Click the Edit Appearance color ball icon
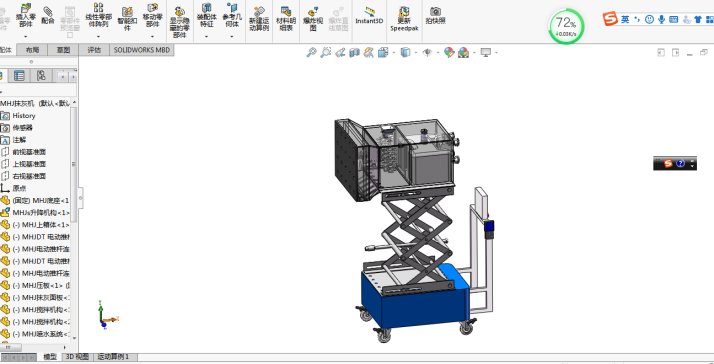Viewport: 714px width, 364px height. click(x=449, y=53)
